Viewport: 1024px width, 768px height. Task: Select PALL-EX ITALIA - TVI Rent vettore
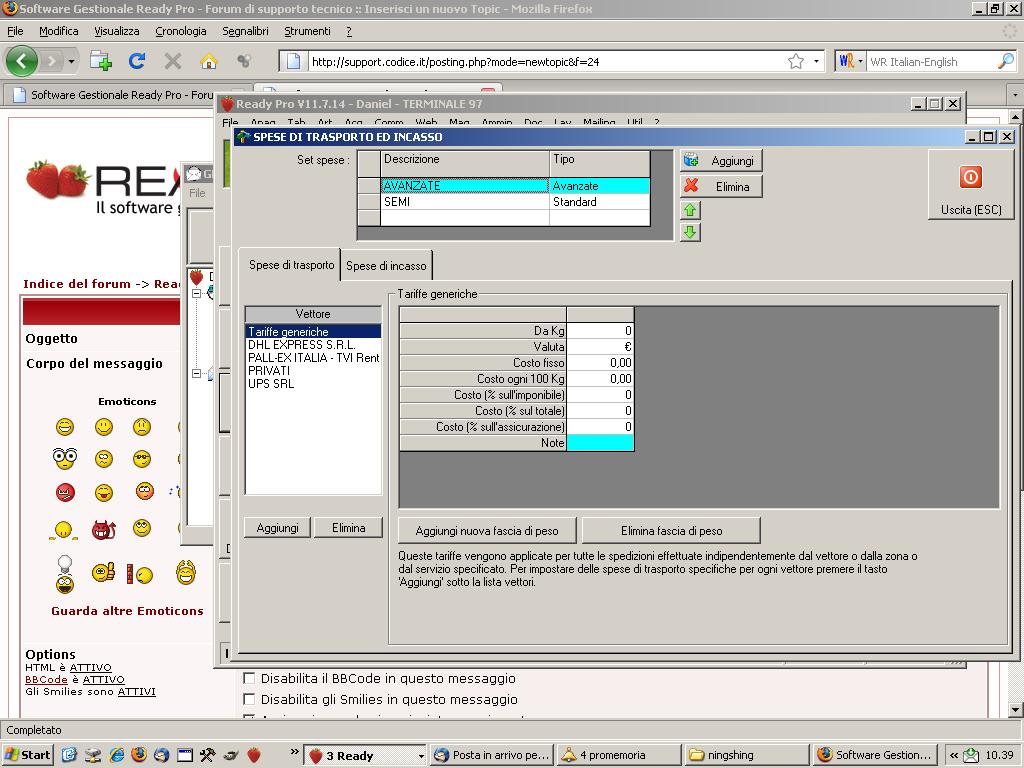pos(313,358)
